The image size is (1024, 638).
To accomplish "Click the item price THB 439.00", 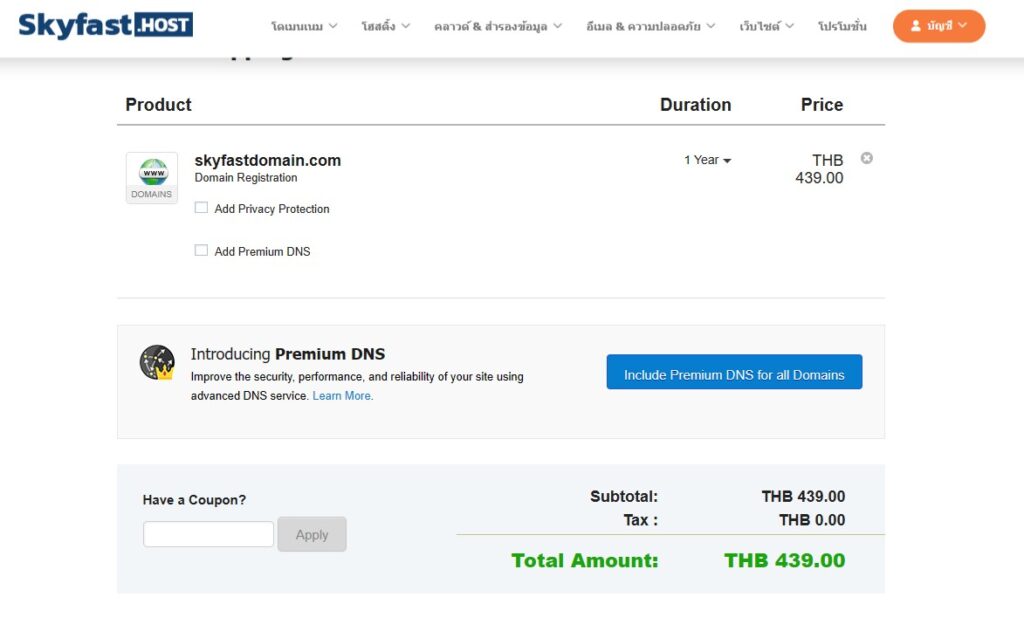I will point(819,169).
